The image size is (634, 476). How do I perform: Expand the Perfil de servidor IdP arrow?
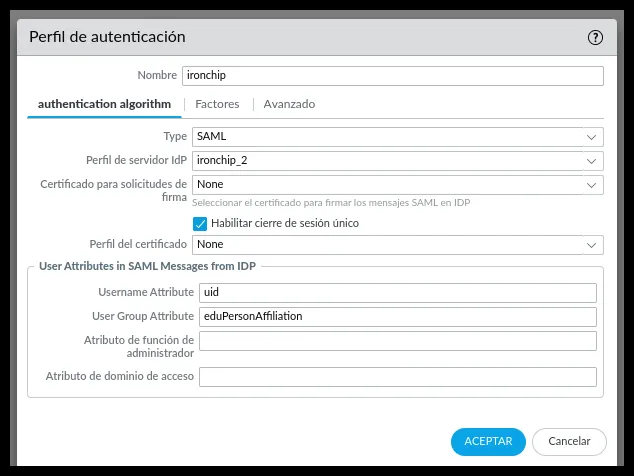(x=592, y=161)
